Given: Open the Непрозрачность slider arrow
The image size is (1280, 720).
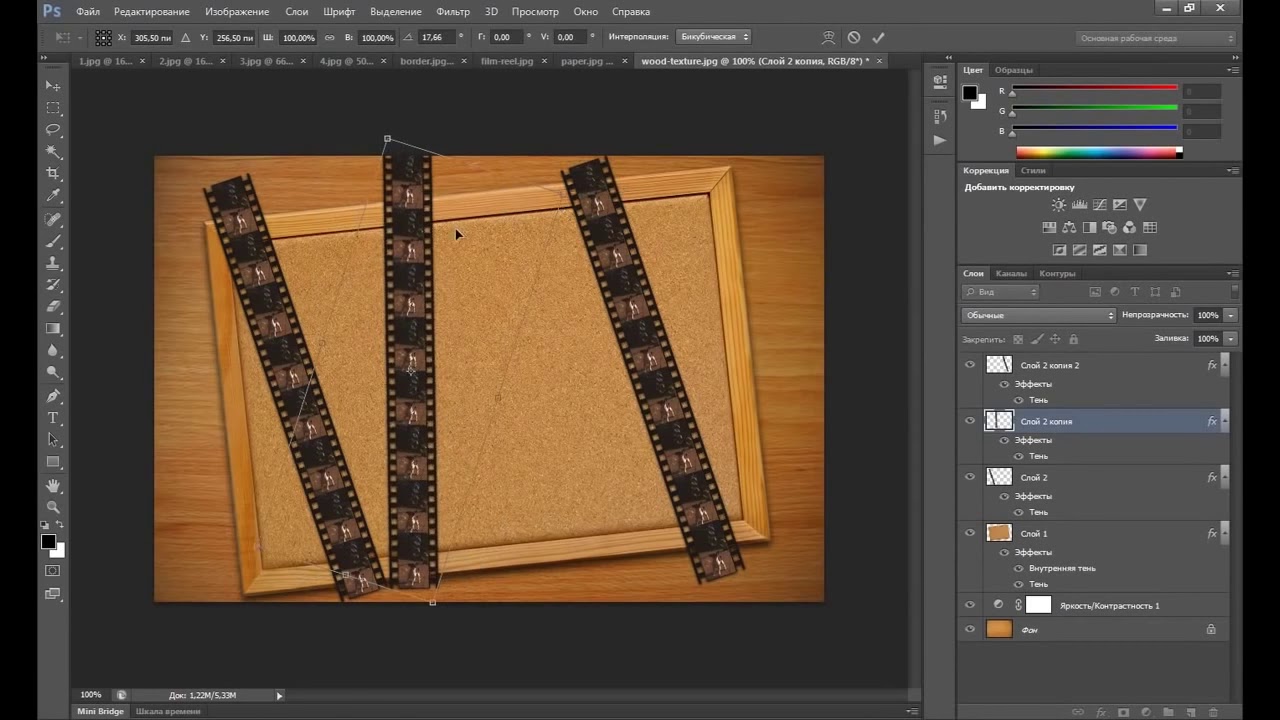Looking at the screenshot, I should click(1230, 315).
